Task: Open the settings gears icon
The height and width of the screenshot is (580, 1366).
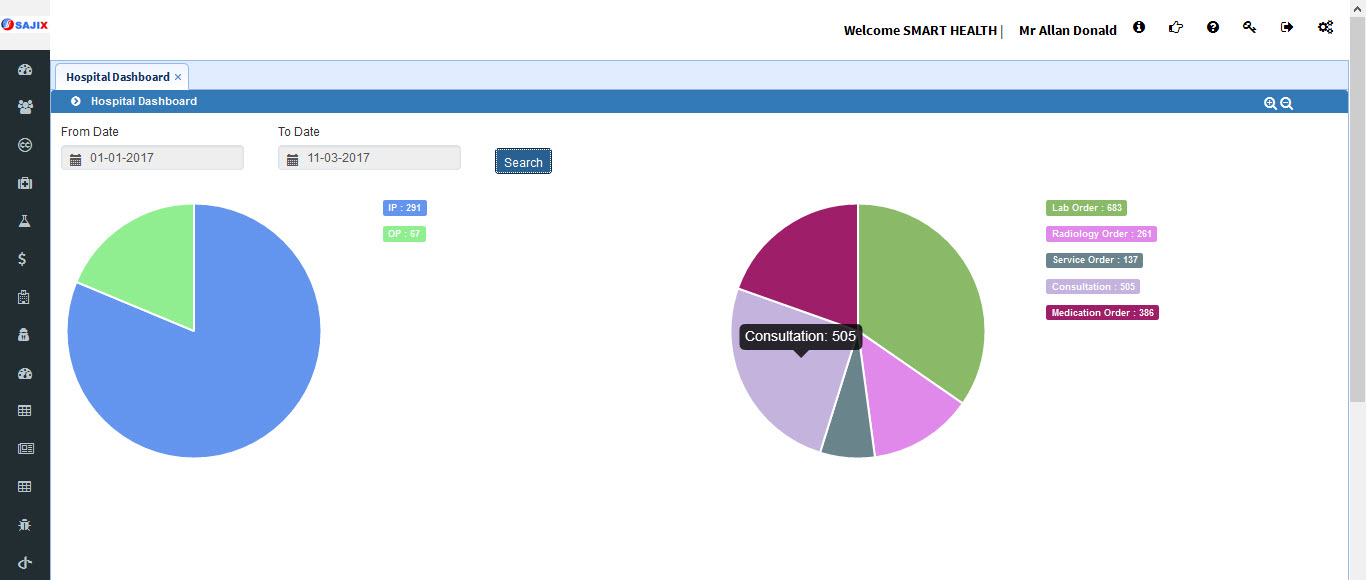Action: [1325, 28]
